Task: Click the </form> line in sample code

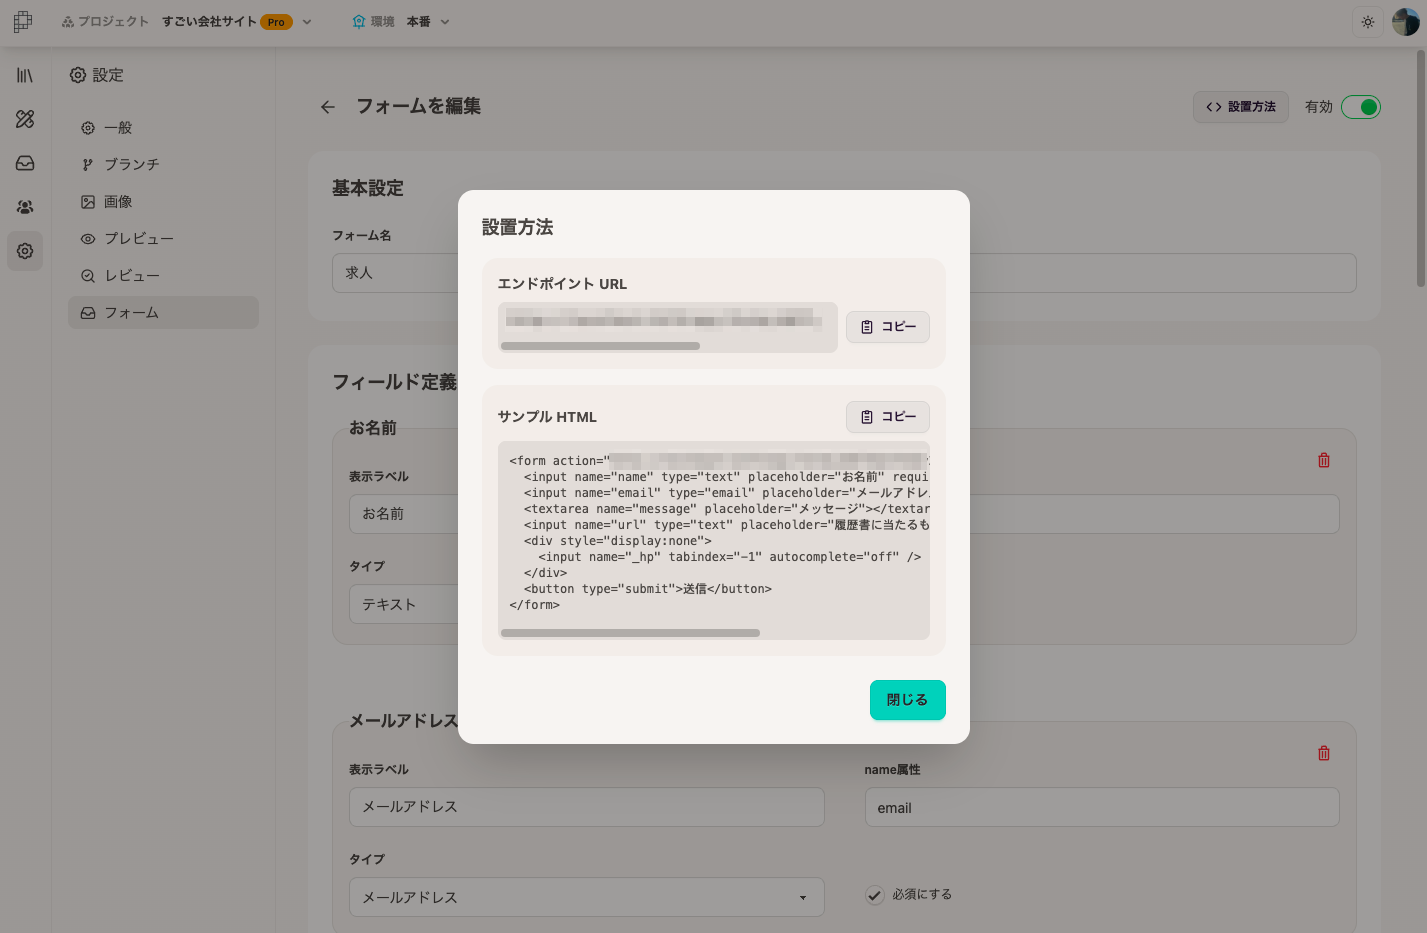Action: pyautogui.click(x=534, y=605)
